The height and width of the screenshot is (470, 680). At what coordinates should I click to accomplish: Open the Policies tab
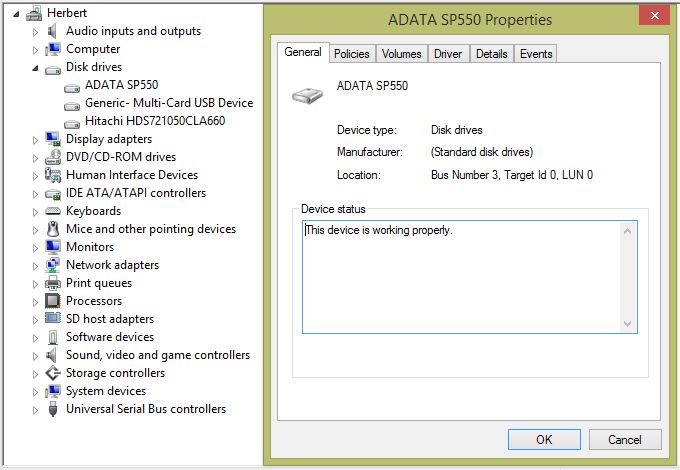pos(352,54)
